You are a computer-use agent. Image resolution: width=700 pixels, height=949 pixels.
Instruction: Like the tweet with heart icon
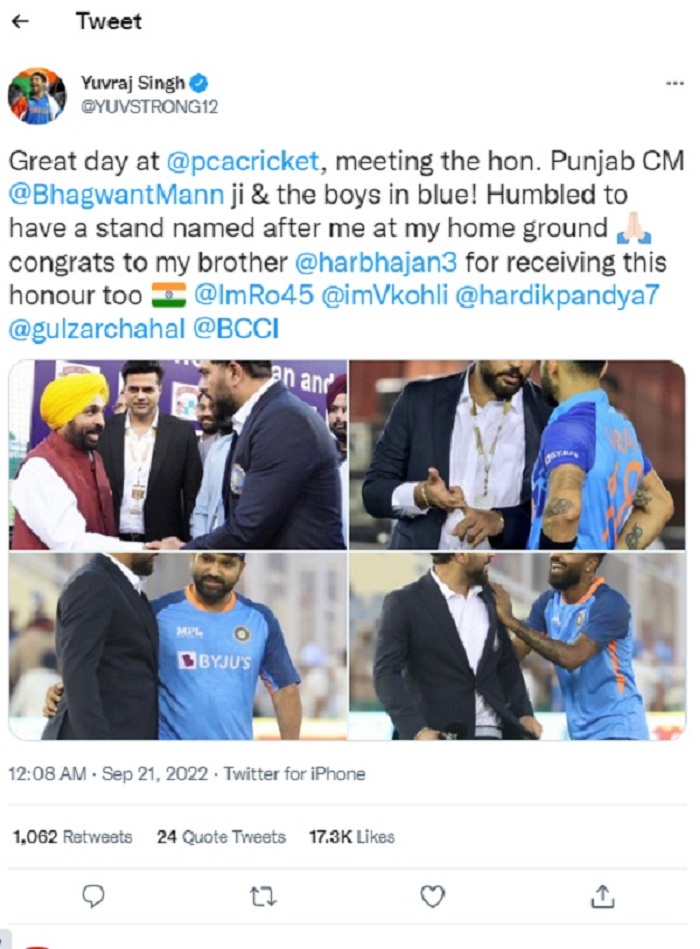pos(433,896)
